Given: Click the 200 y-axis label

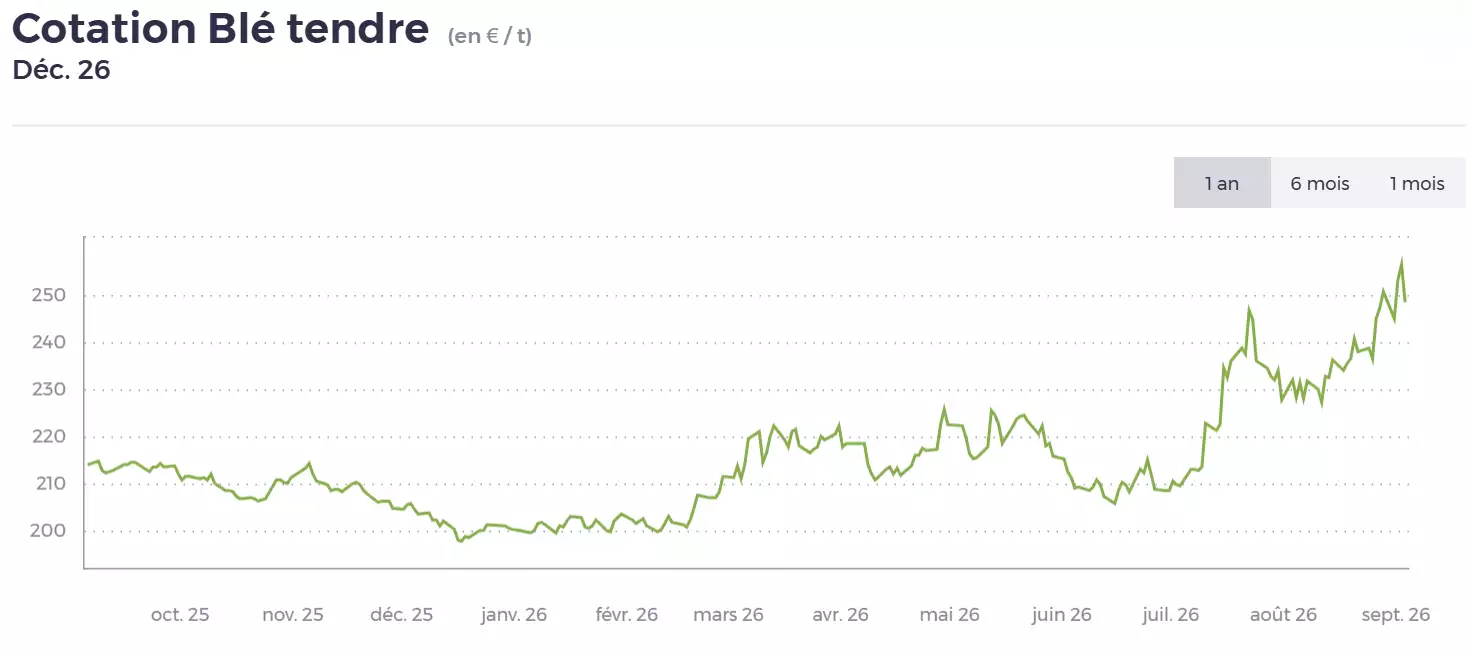Looking at the screenshot, I should pyautogui.click(x=49, y=531).
